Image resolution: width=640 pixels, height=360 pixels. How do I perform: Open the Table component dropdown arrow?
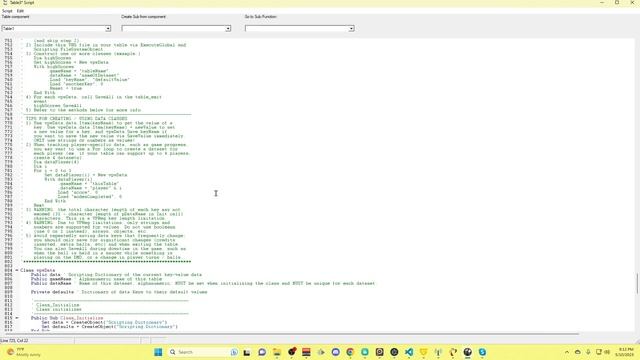(108, 29)
